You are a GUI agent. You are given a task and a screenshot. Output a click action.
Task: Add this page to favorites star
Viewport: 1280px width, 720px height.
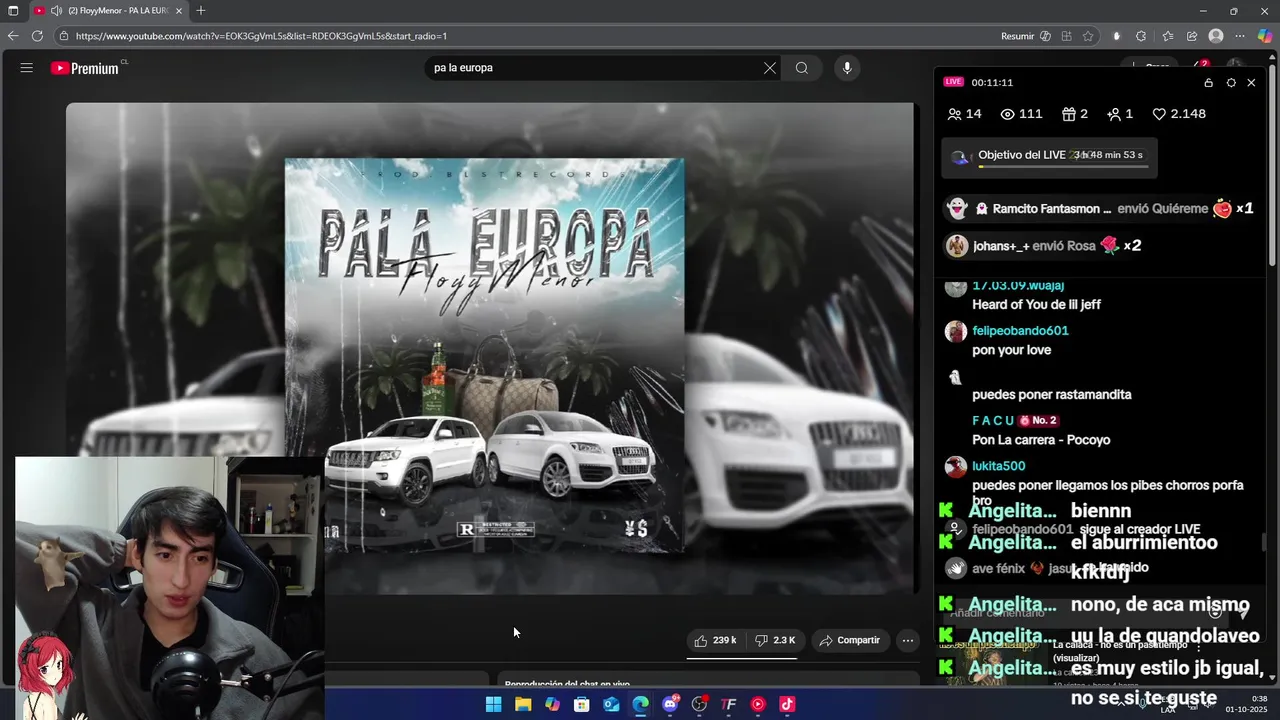point(1089,36)
